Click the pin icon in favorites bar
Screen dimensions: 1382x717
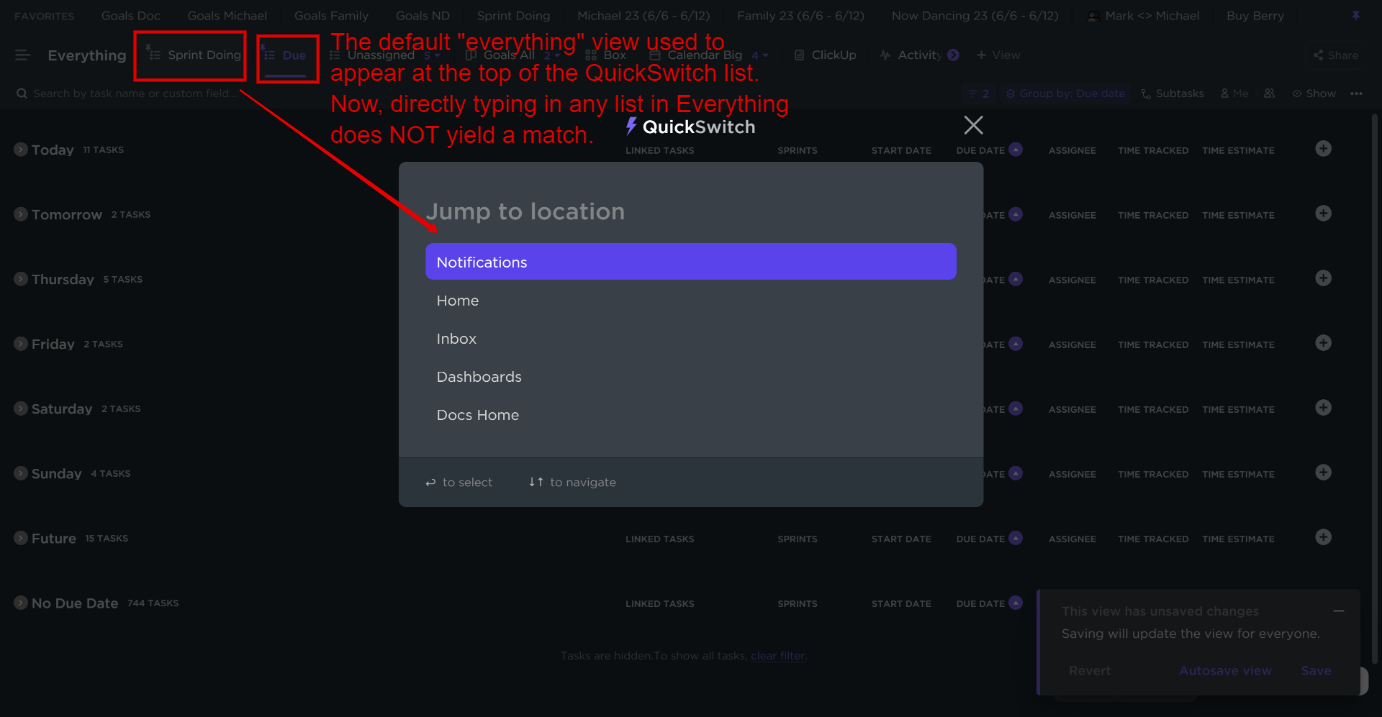point(1356,16)
